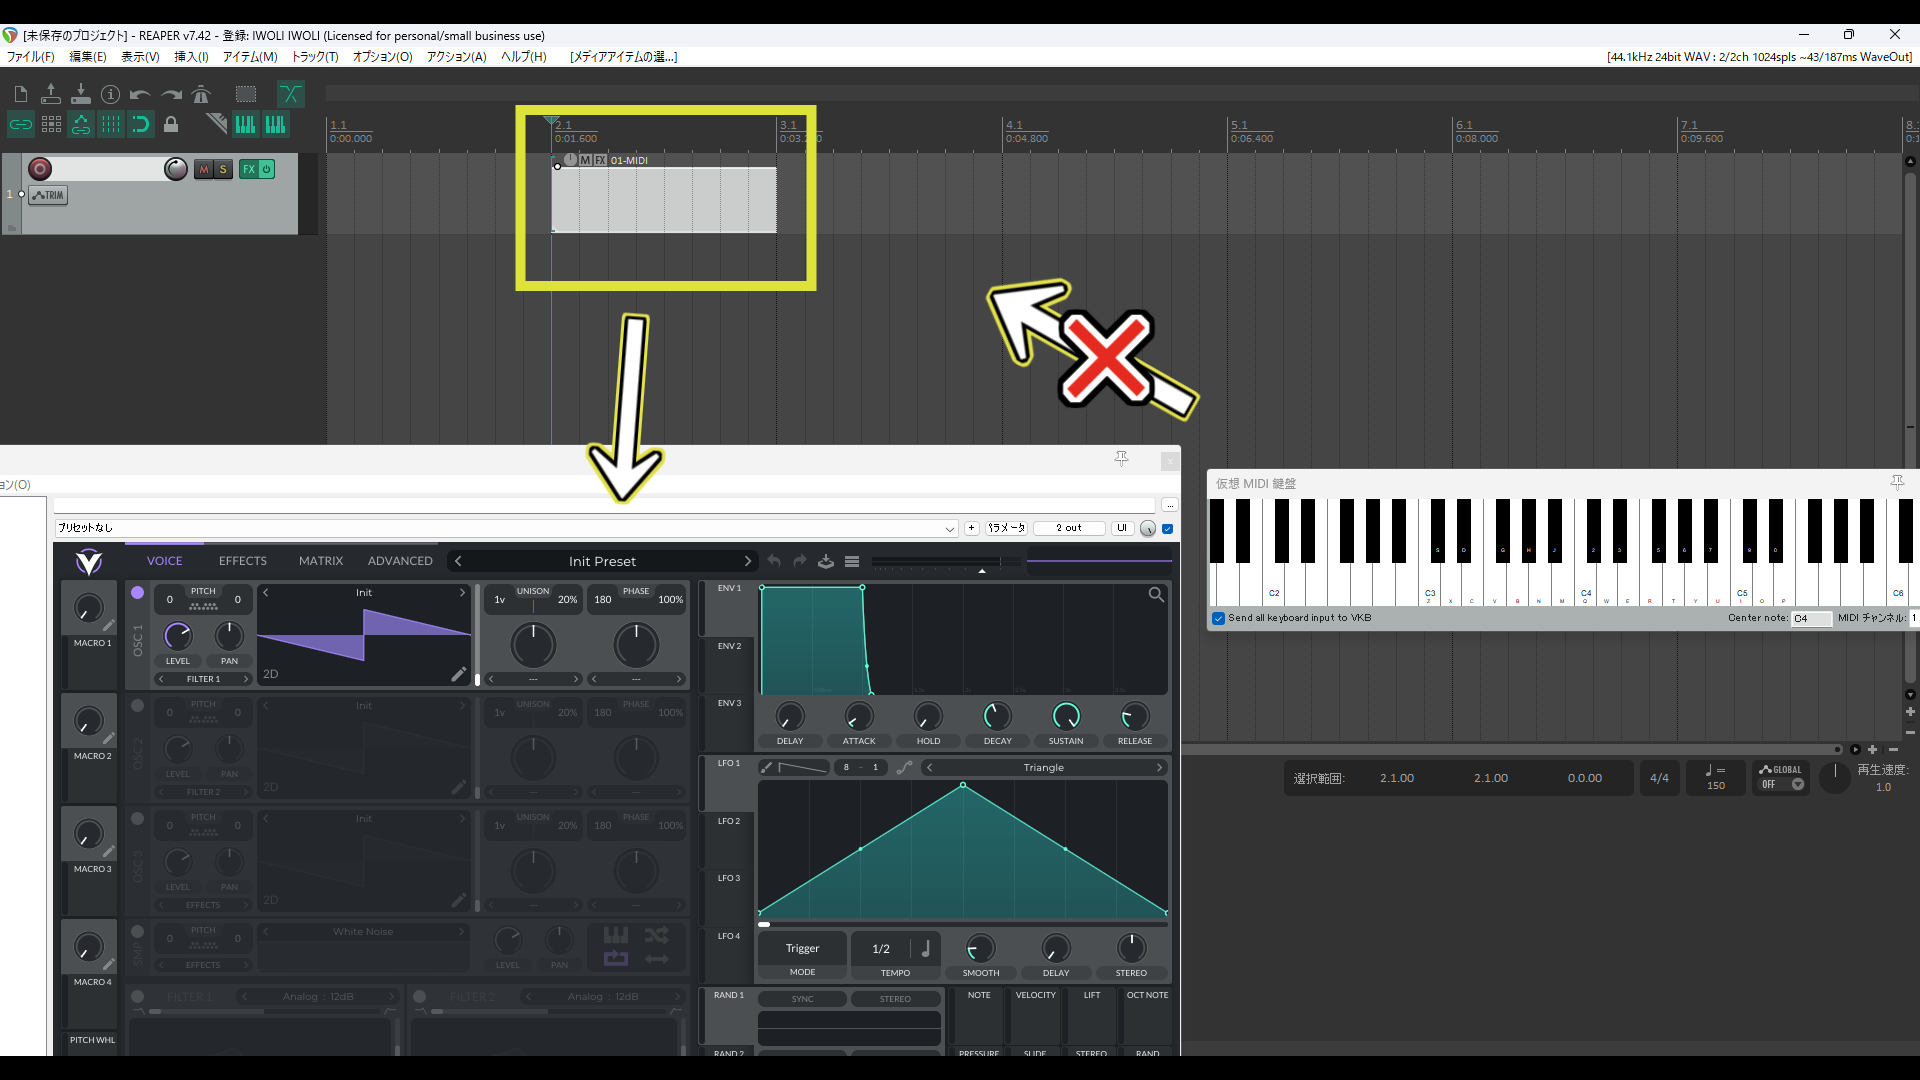Open the 編集(E) menu
This screenshot has height=1080, width=1920.
[x=88, y=57]
